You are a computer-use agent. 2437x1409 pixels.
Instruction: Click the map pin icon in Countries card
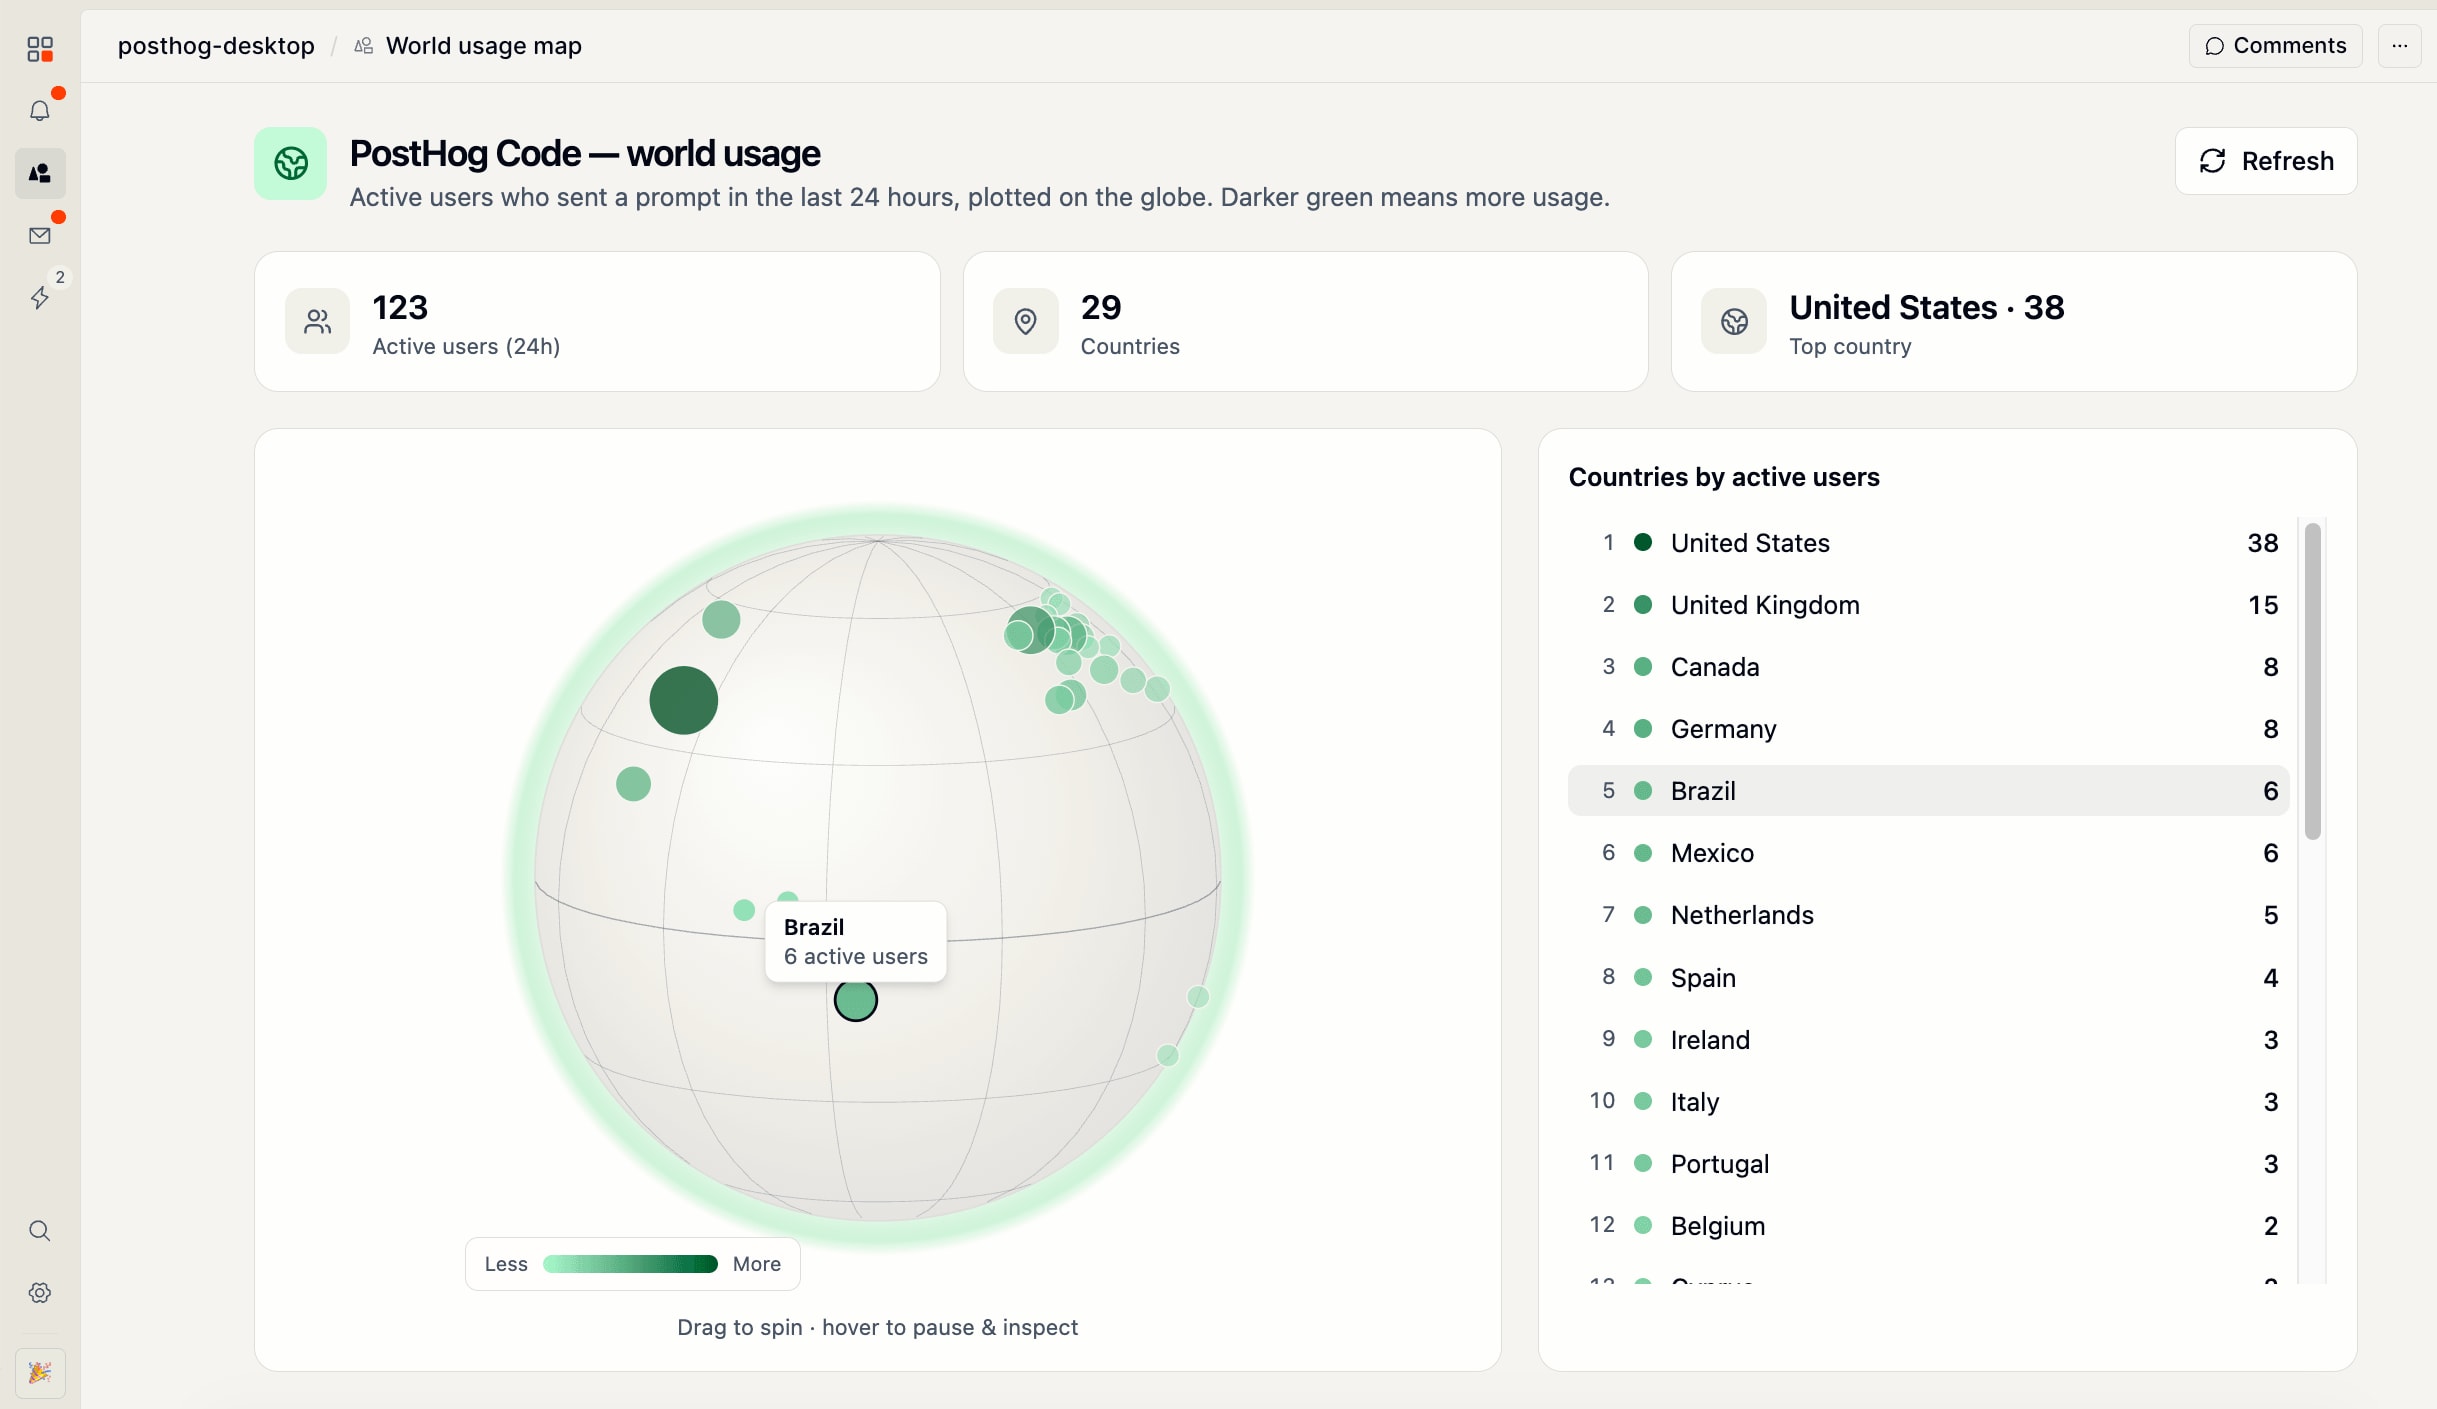click(1025, 321)
